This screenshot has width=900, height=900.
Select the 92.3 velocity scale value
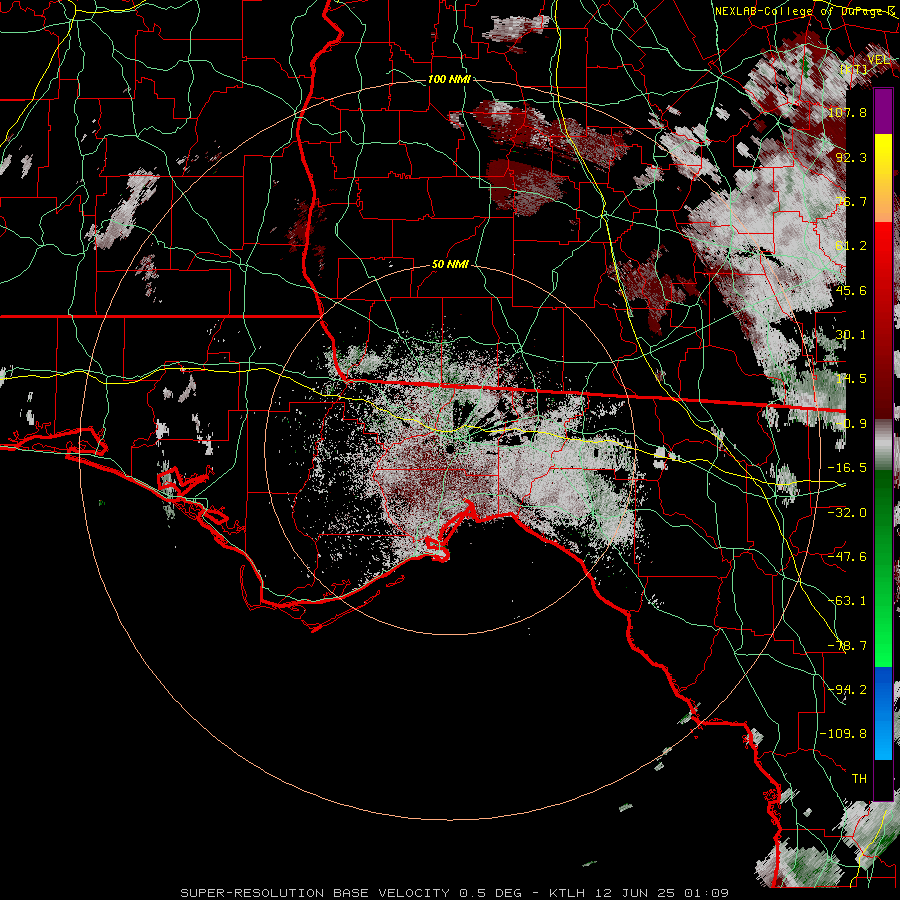852,157
